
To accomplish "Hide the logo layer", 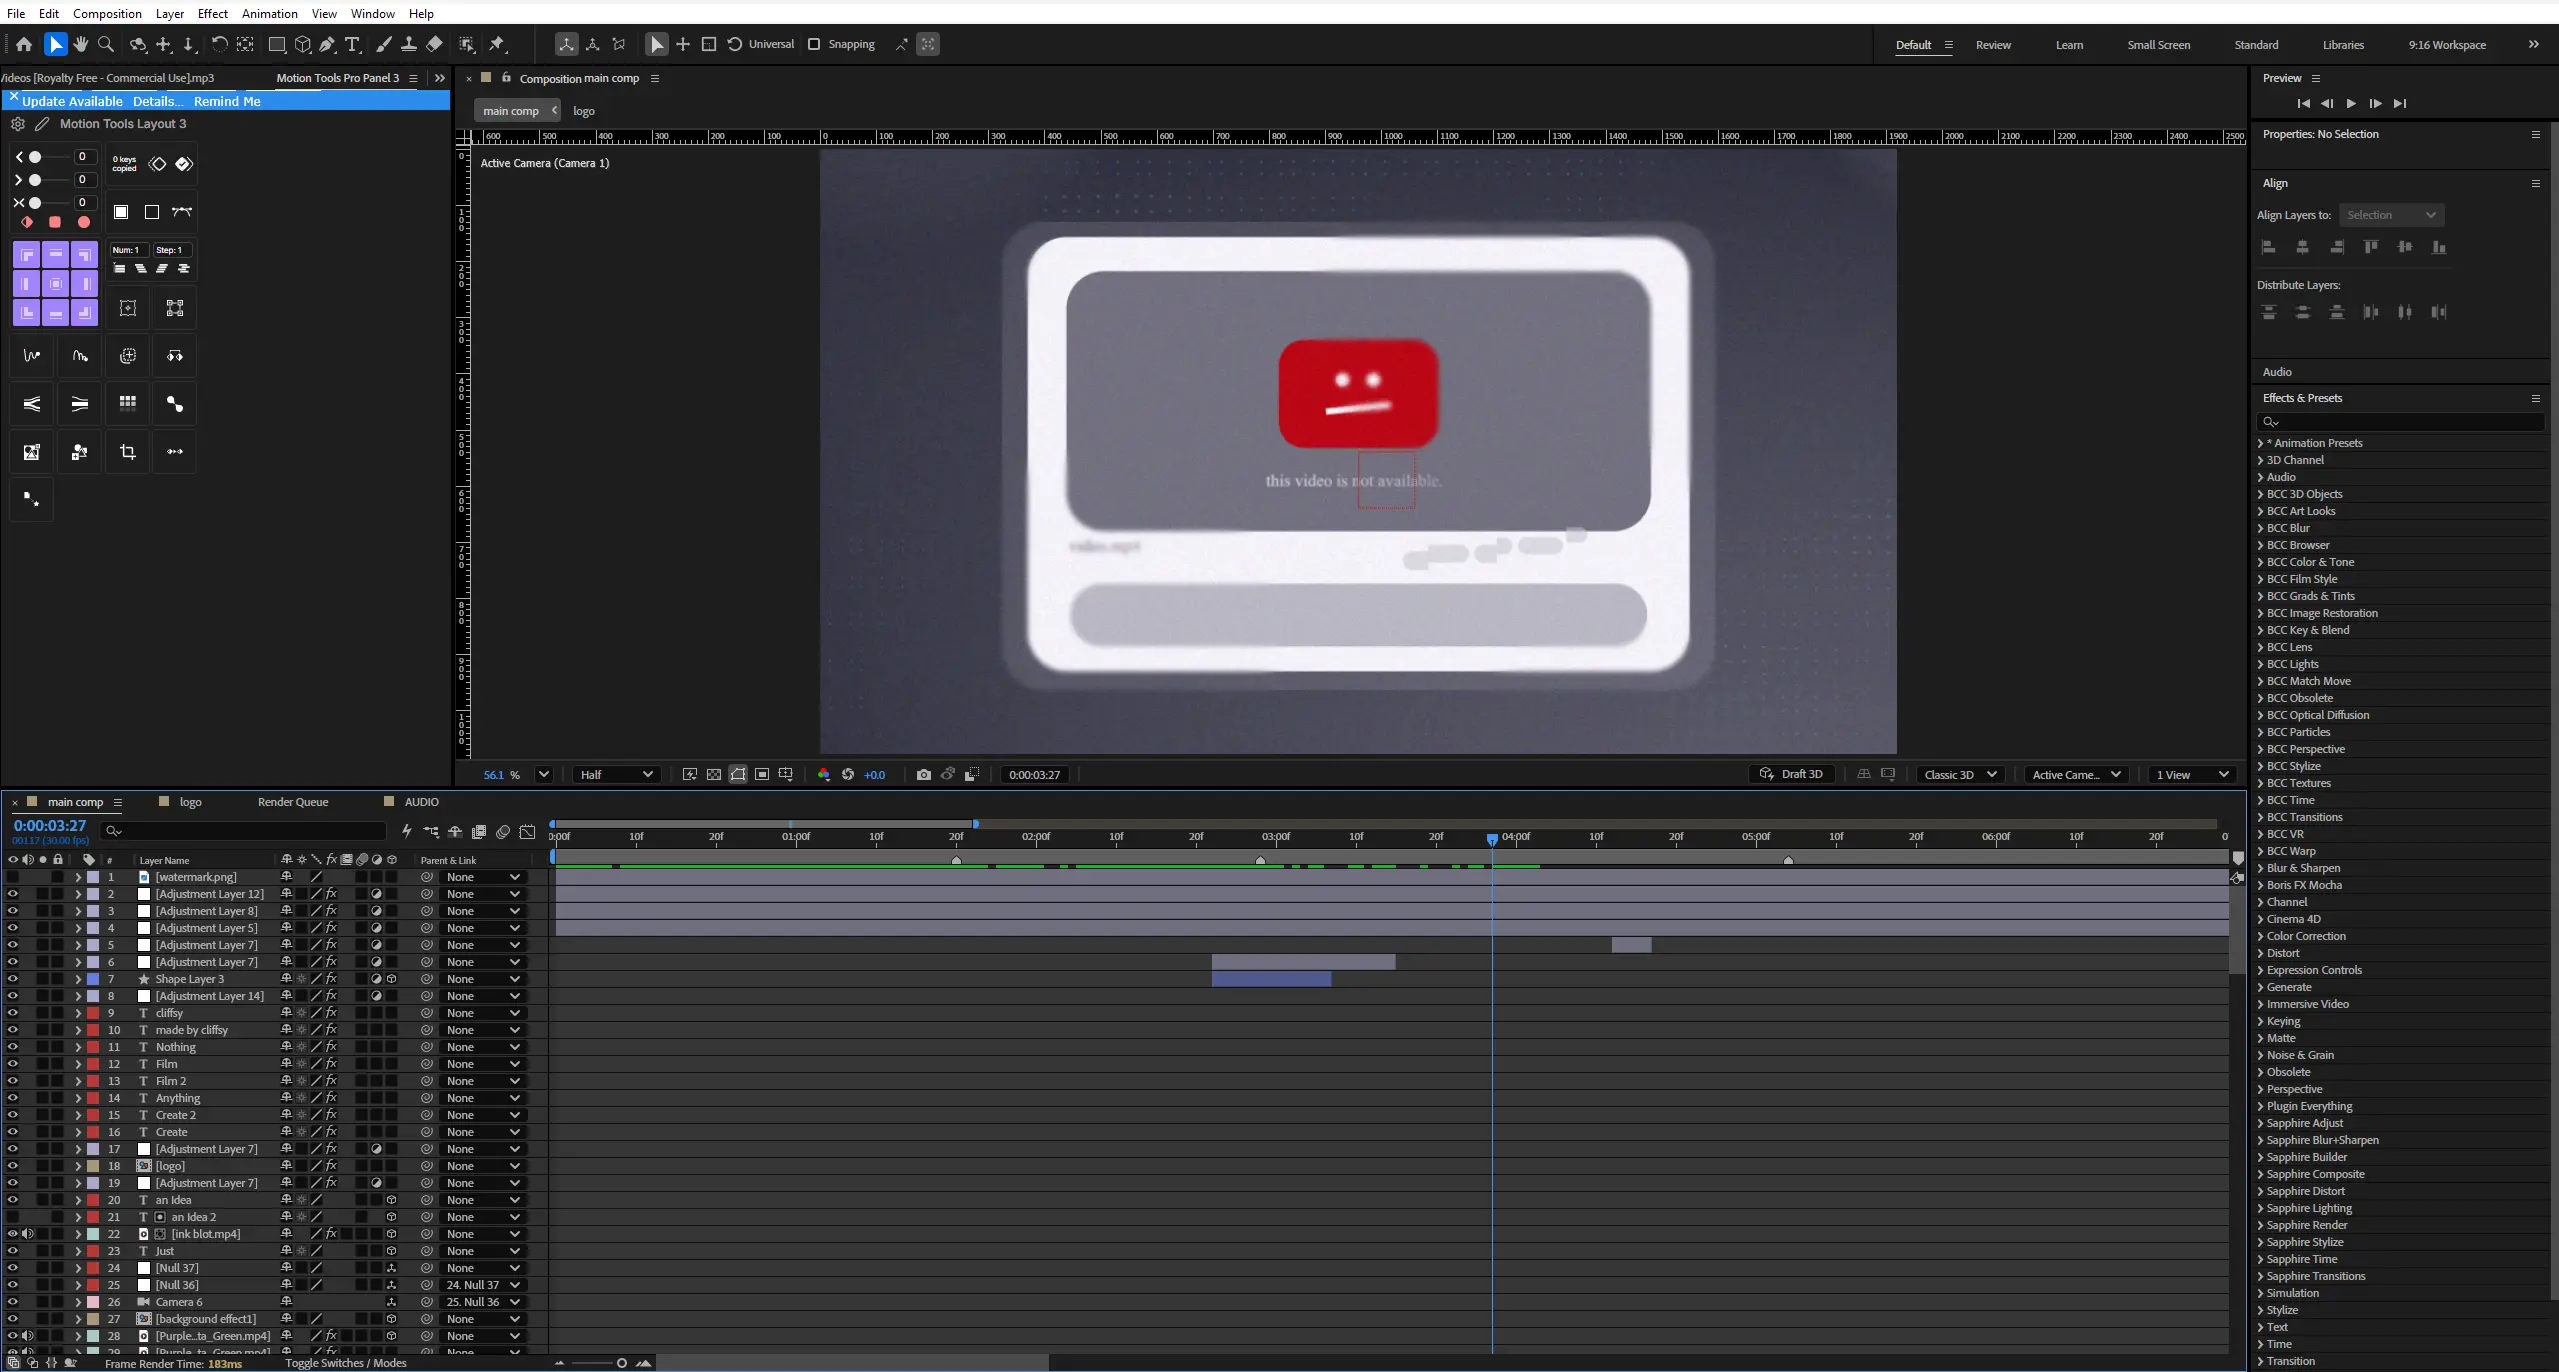I will [x=13, y=1166].
